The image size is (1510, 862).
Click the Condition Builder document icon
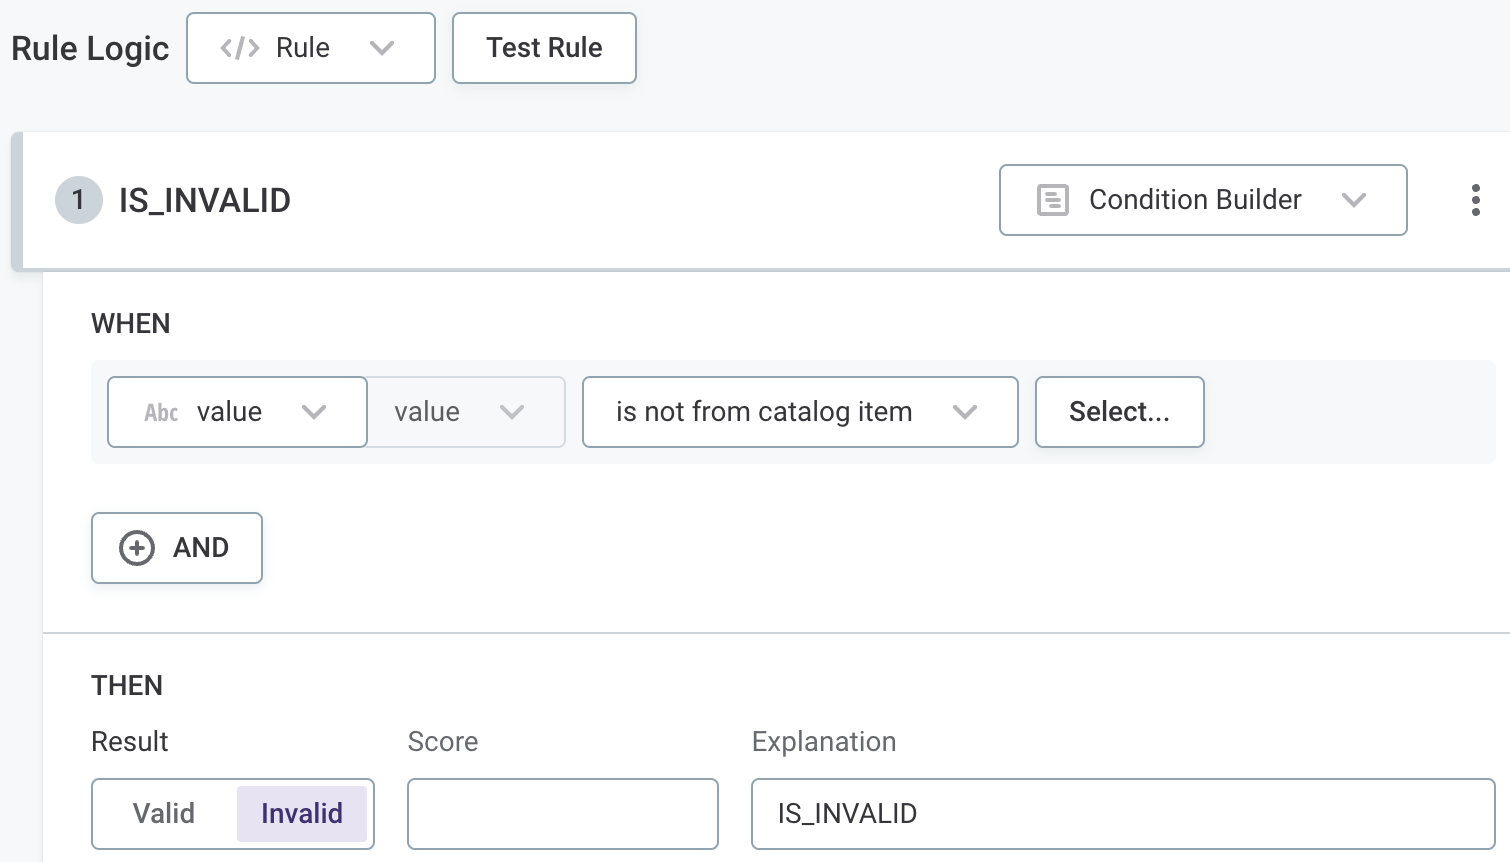[x=1053, y=200]
